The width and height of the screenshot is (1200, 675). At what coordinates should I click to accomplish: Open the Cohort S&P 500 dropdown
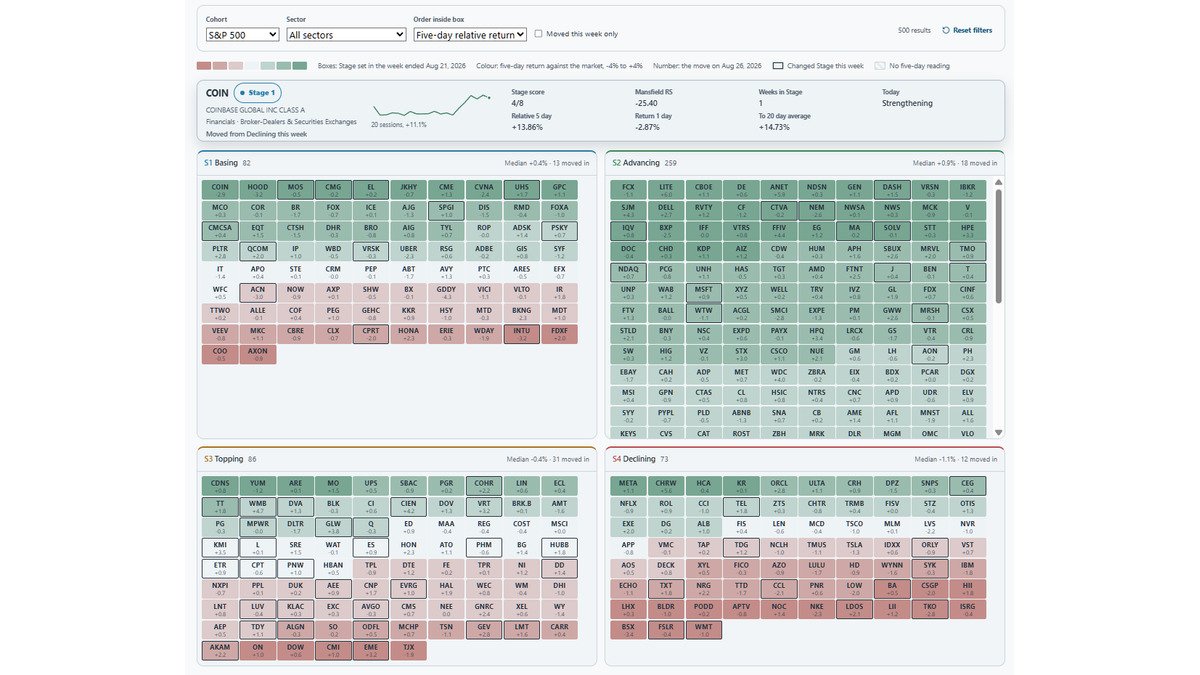pos(242,34)
